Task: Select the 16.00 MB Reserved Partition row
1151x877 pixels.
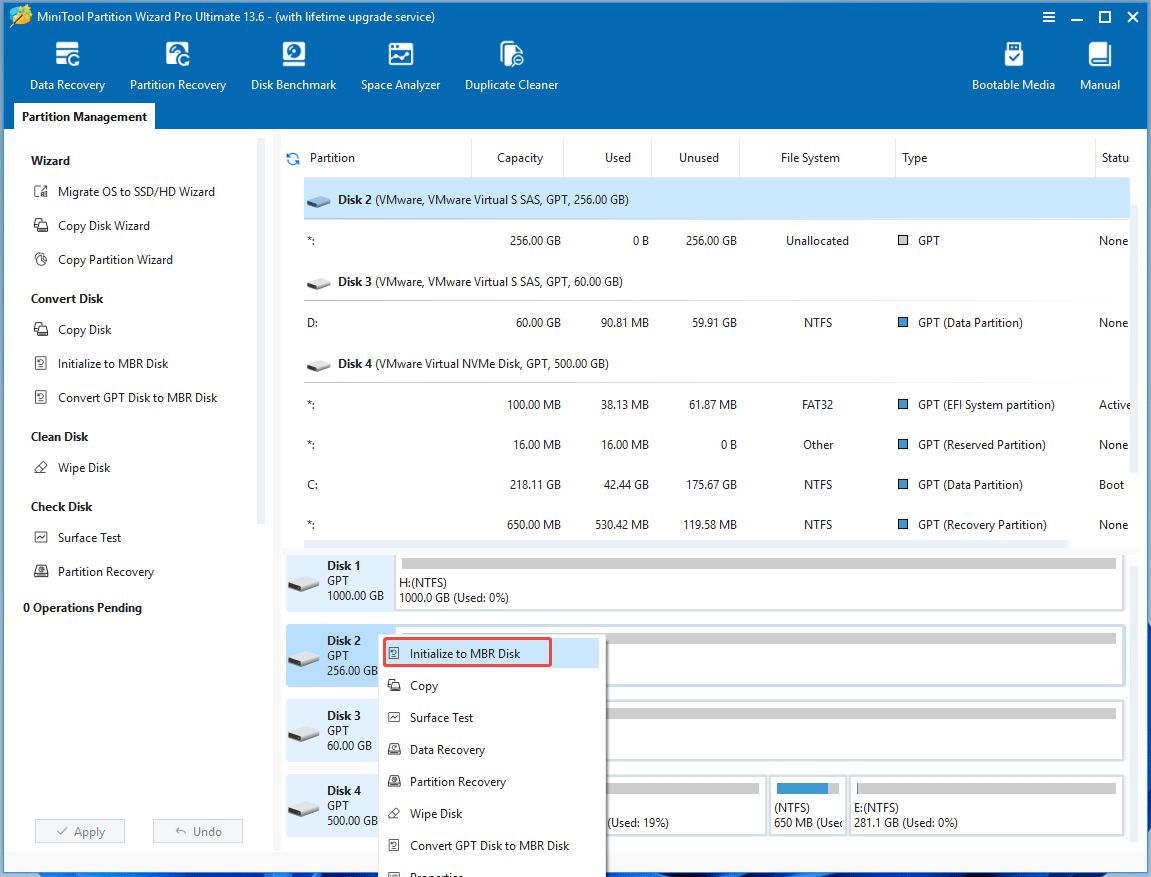Action: [x=716, y=445]
